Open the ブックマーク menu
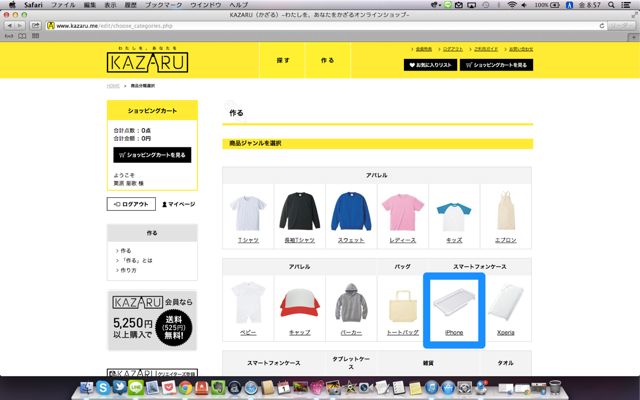Image resolution: width=640 pixels, height=400 pixels. (x=164, y=5)
